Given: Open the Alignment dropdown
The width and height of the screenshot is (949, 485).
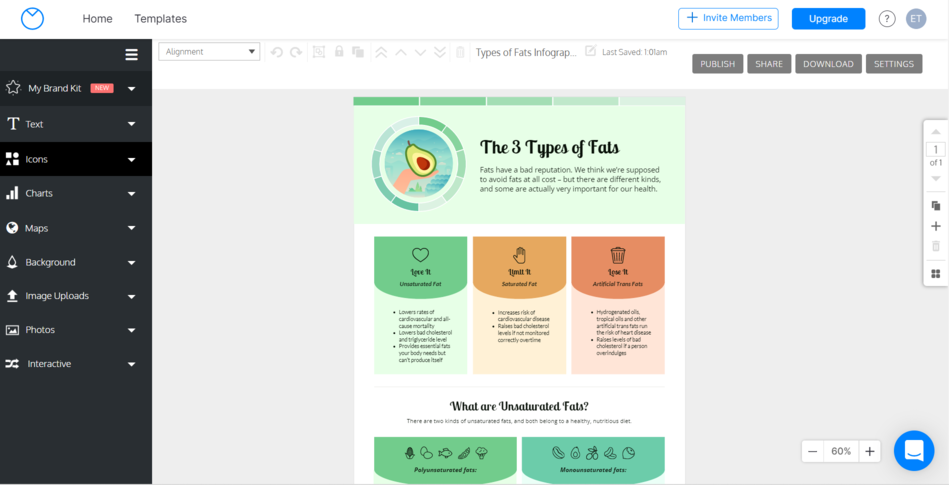Looking at the screenshot, I should click(209, 51).
